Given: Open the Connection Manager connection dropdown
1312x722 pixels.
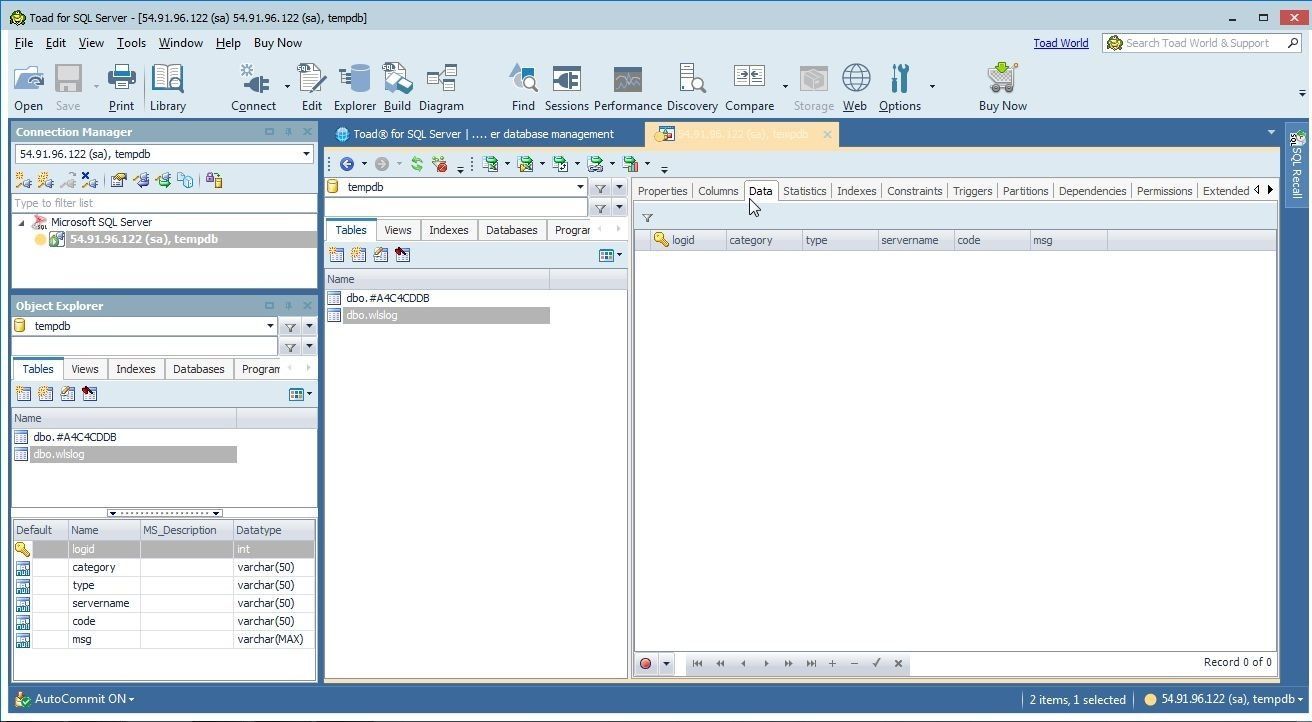Looking at the screenshot, I should tap(306, 154).
